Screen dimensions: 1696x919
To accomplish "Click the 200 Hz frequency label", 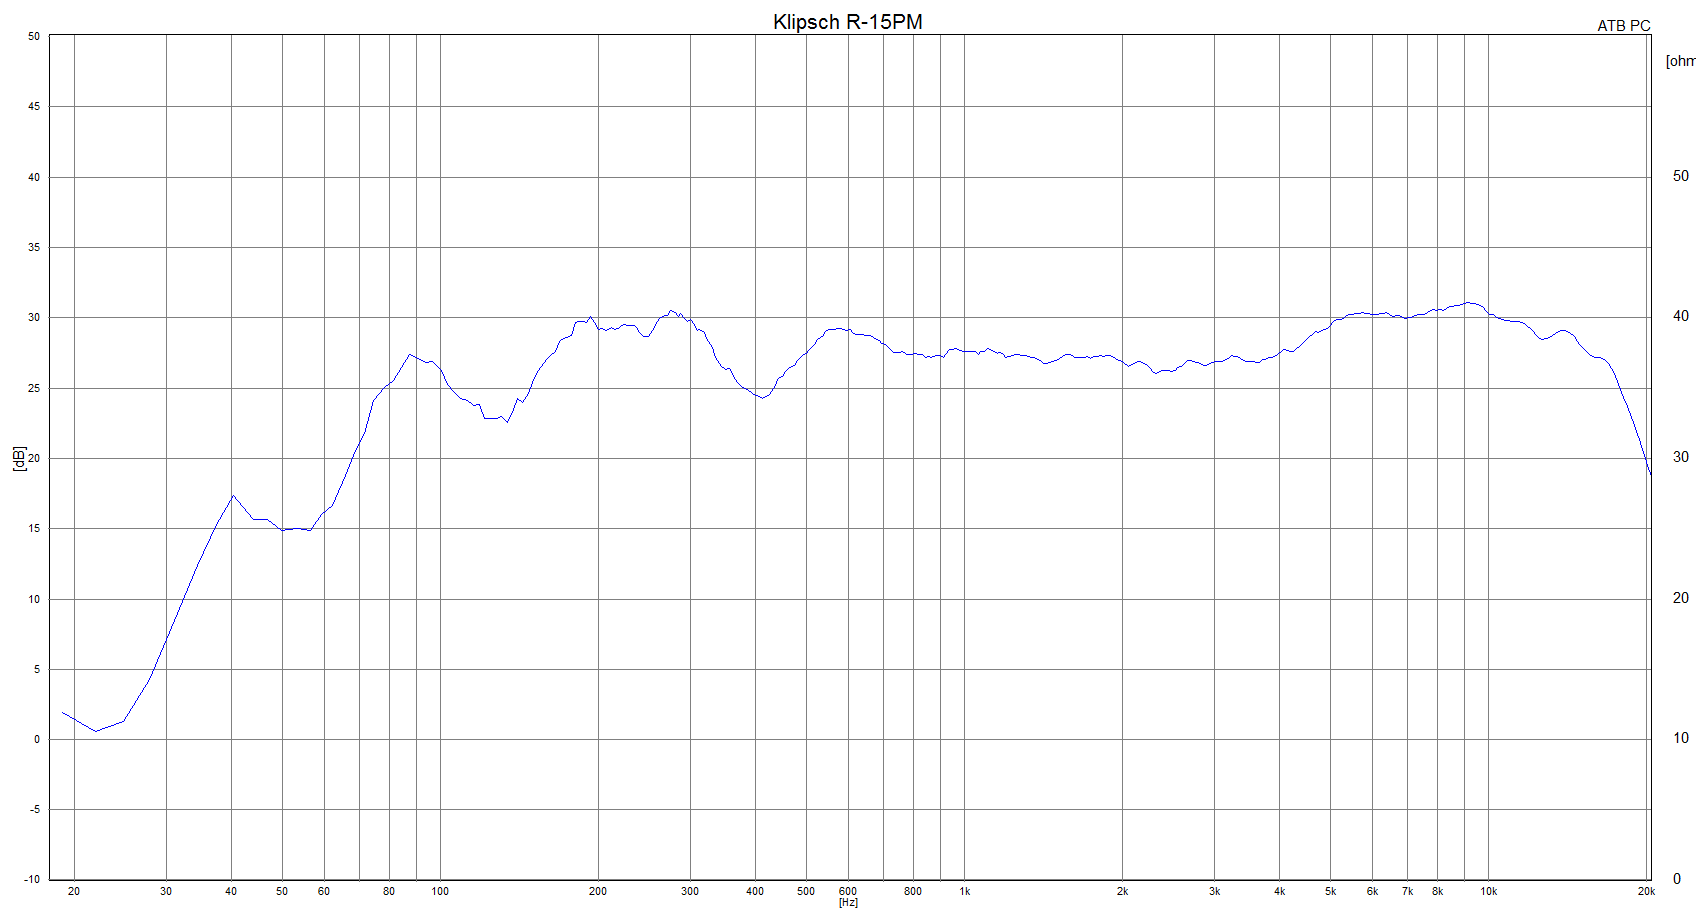I will 598,891.
